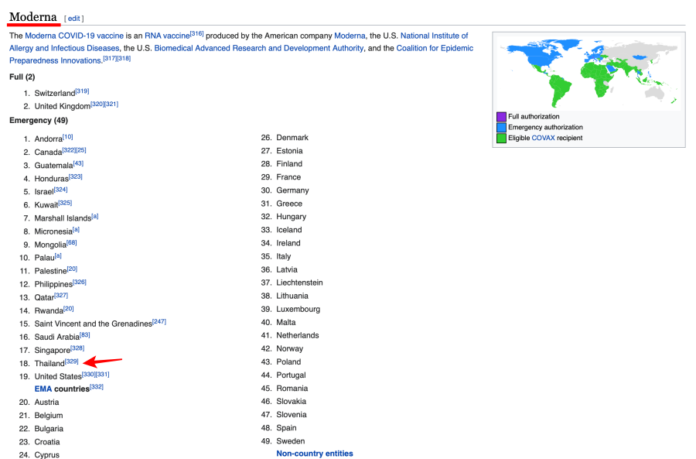Open citation 328 next to Singapore

click(78, 348)
